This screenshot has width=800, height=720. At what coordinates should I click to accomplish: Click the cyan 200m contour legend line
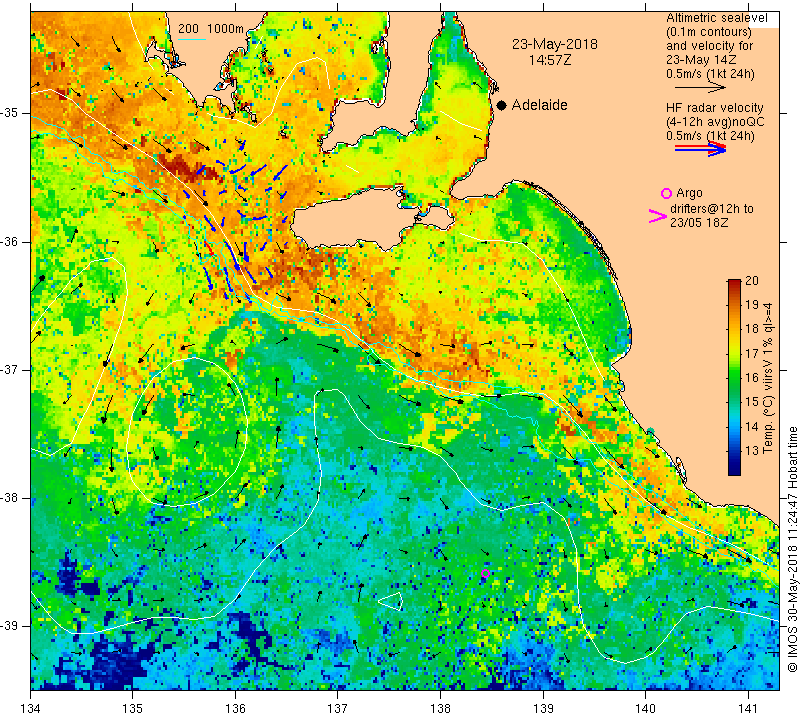tap(192, 38)
